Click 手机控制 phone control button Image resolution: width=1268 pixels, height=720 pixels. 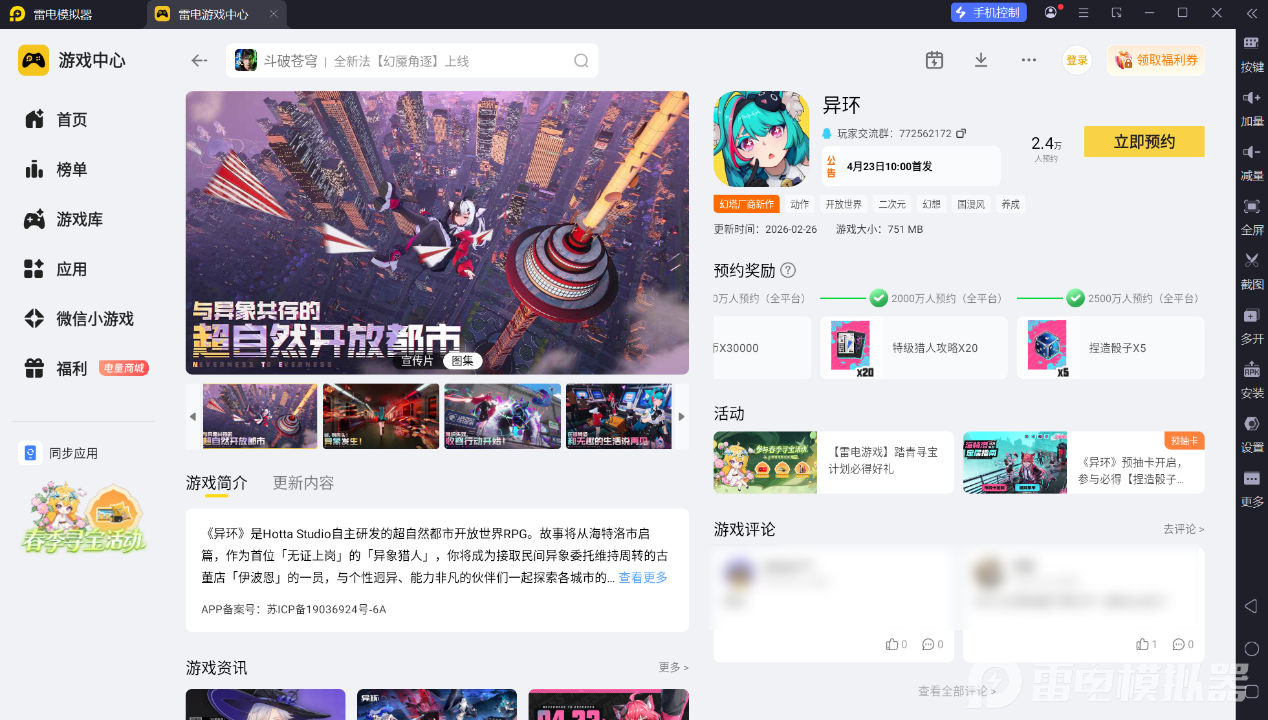click(989, 12)
